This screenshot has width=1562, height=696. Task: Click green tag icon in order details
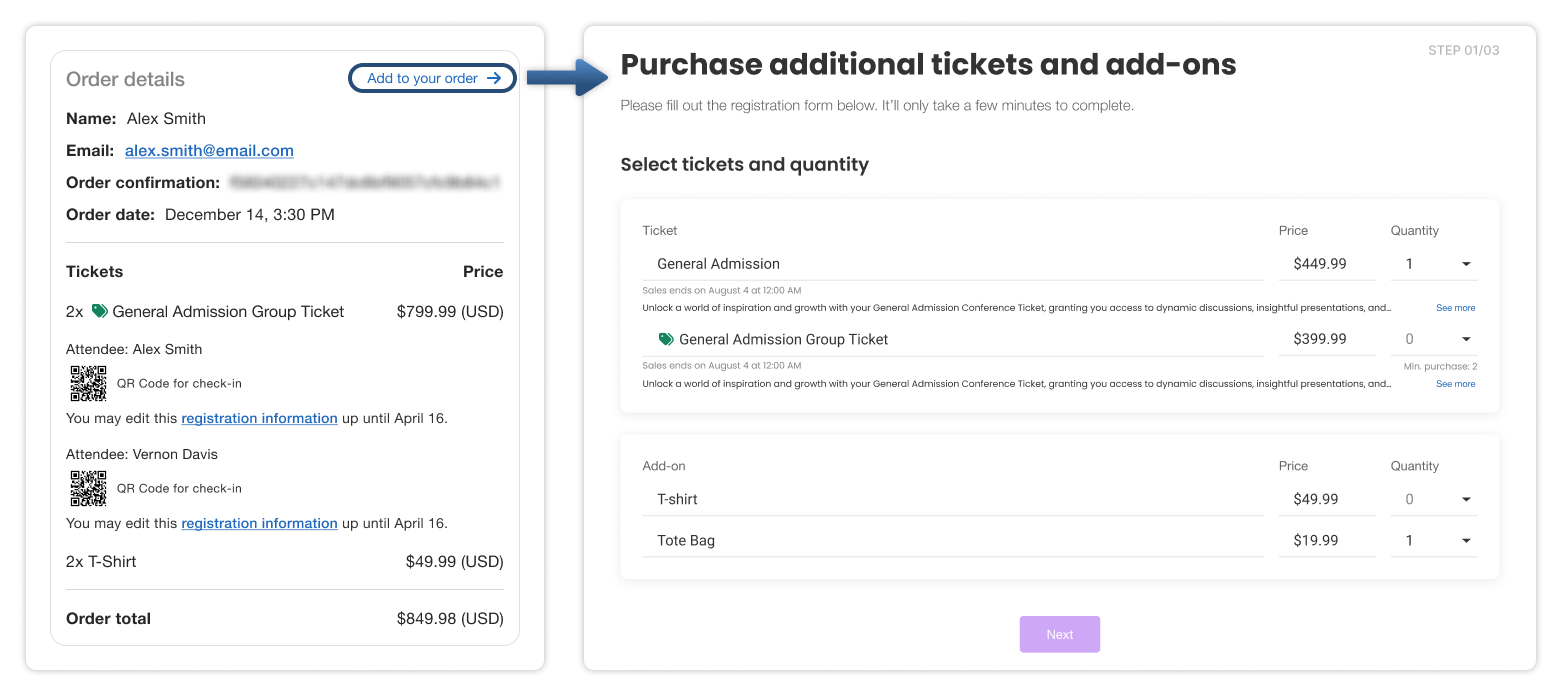point(99,311)
